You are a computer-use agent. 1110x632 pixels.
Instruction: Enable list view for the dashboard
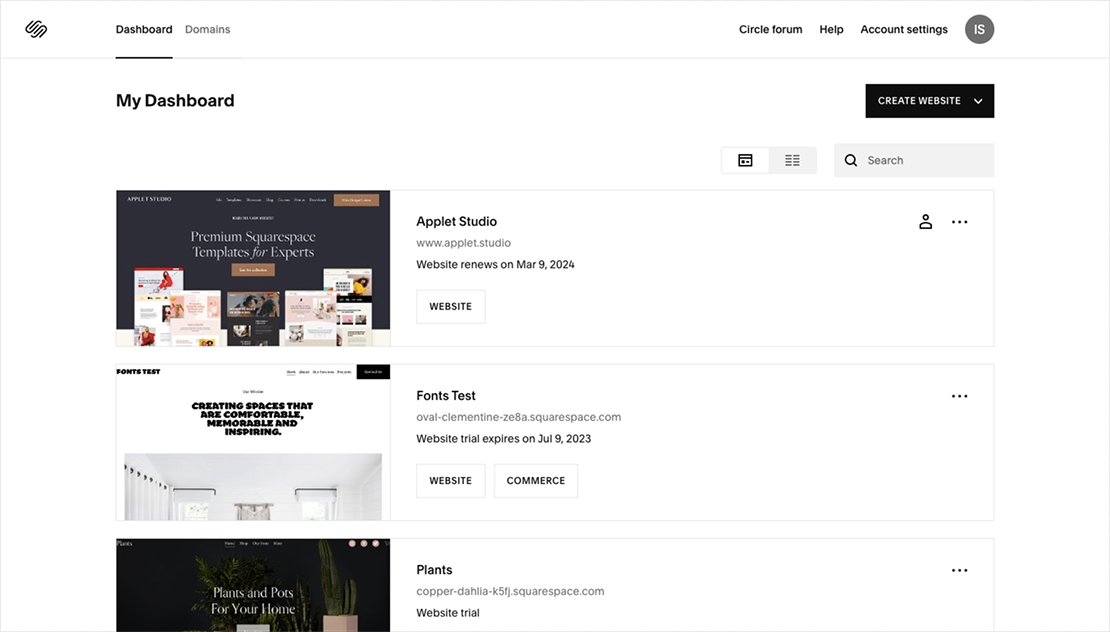click(x=792, y=159)
